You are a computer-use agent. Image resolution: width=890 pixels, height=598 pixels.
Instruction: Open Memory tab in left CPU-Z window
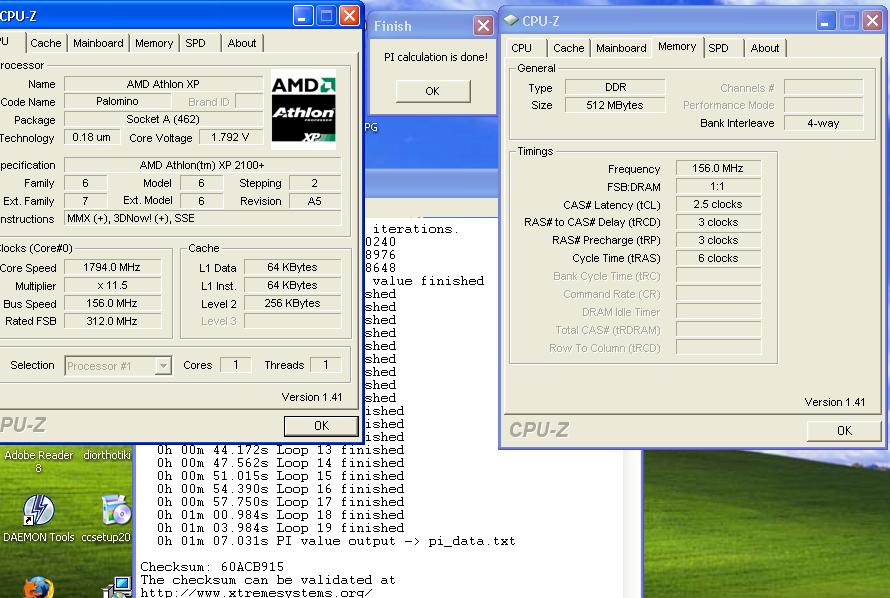point(154,43)
